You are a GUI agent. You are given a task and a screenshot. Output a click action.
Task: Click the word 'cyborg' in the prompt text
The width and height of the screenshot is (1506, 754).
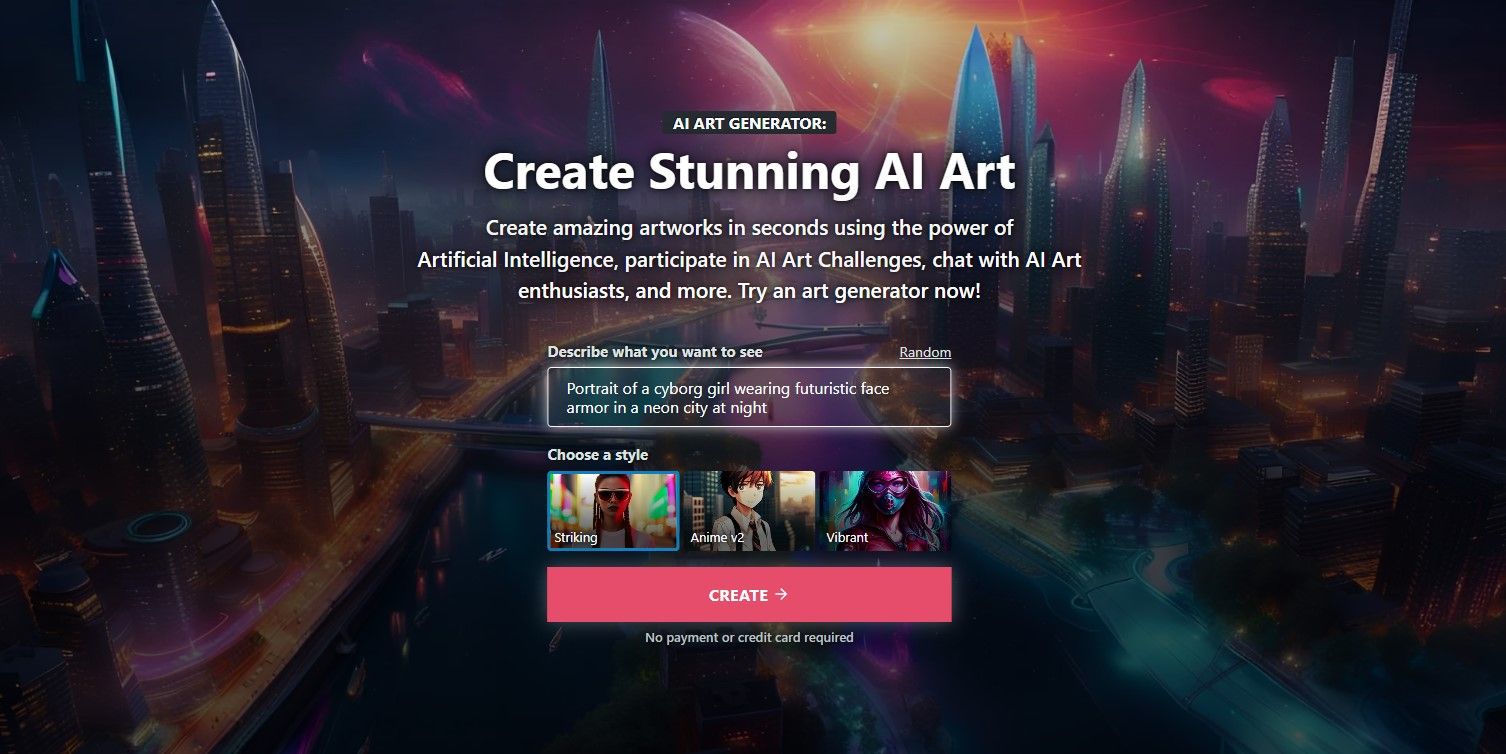click(x=665, y=388)
